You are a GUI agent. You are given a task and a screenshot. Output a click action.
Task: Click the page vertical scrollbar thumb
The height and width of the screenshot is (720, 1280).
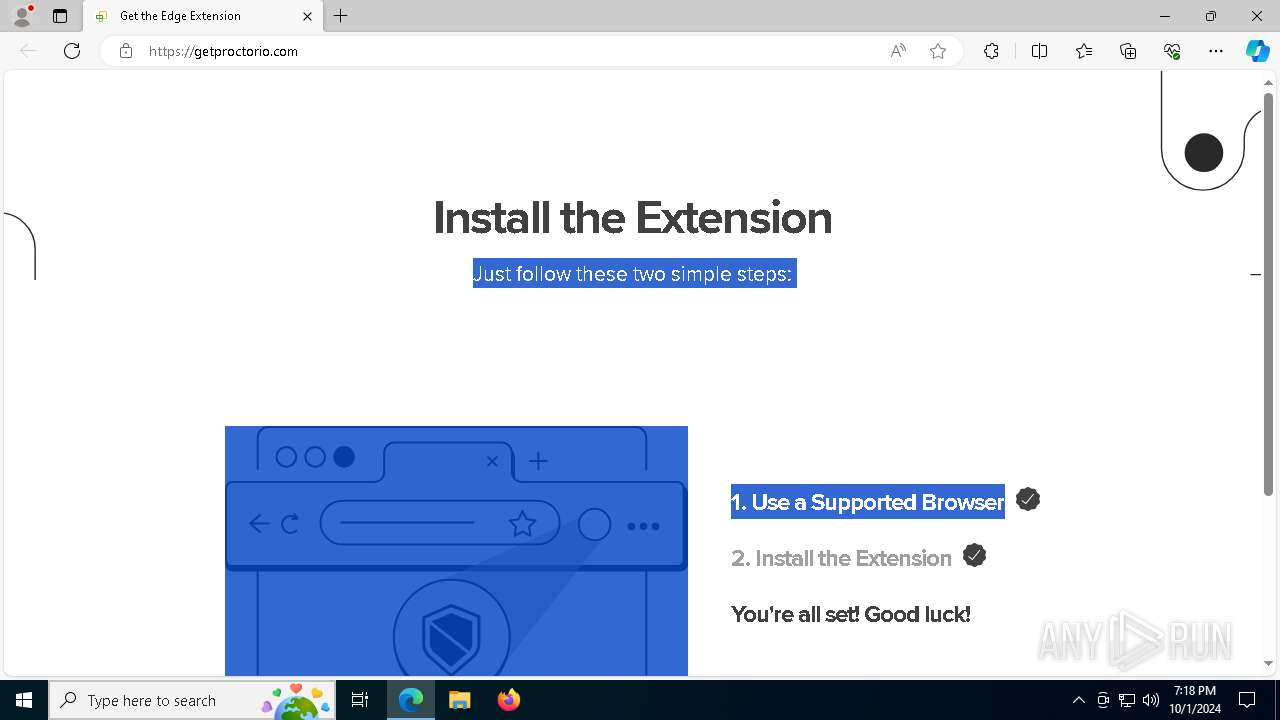(x=1269, y=294)
